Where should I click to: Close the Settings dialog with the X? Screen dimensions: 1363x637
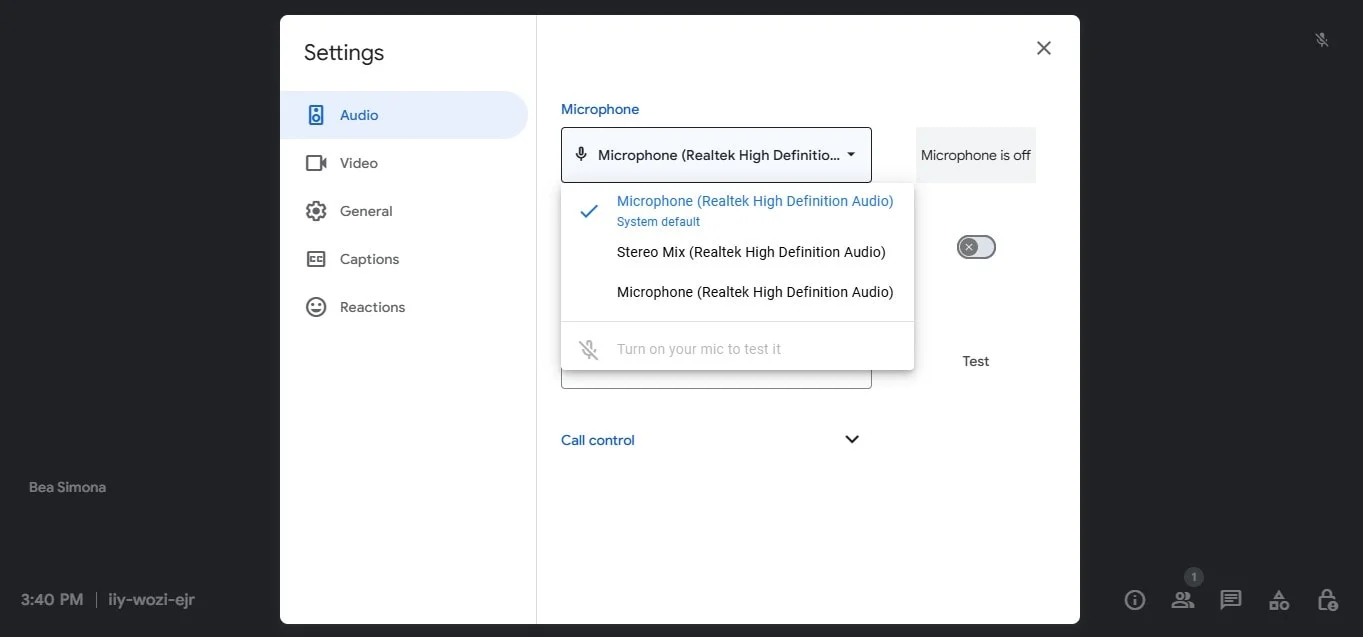(1044, 48)
